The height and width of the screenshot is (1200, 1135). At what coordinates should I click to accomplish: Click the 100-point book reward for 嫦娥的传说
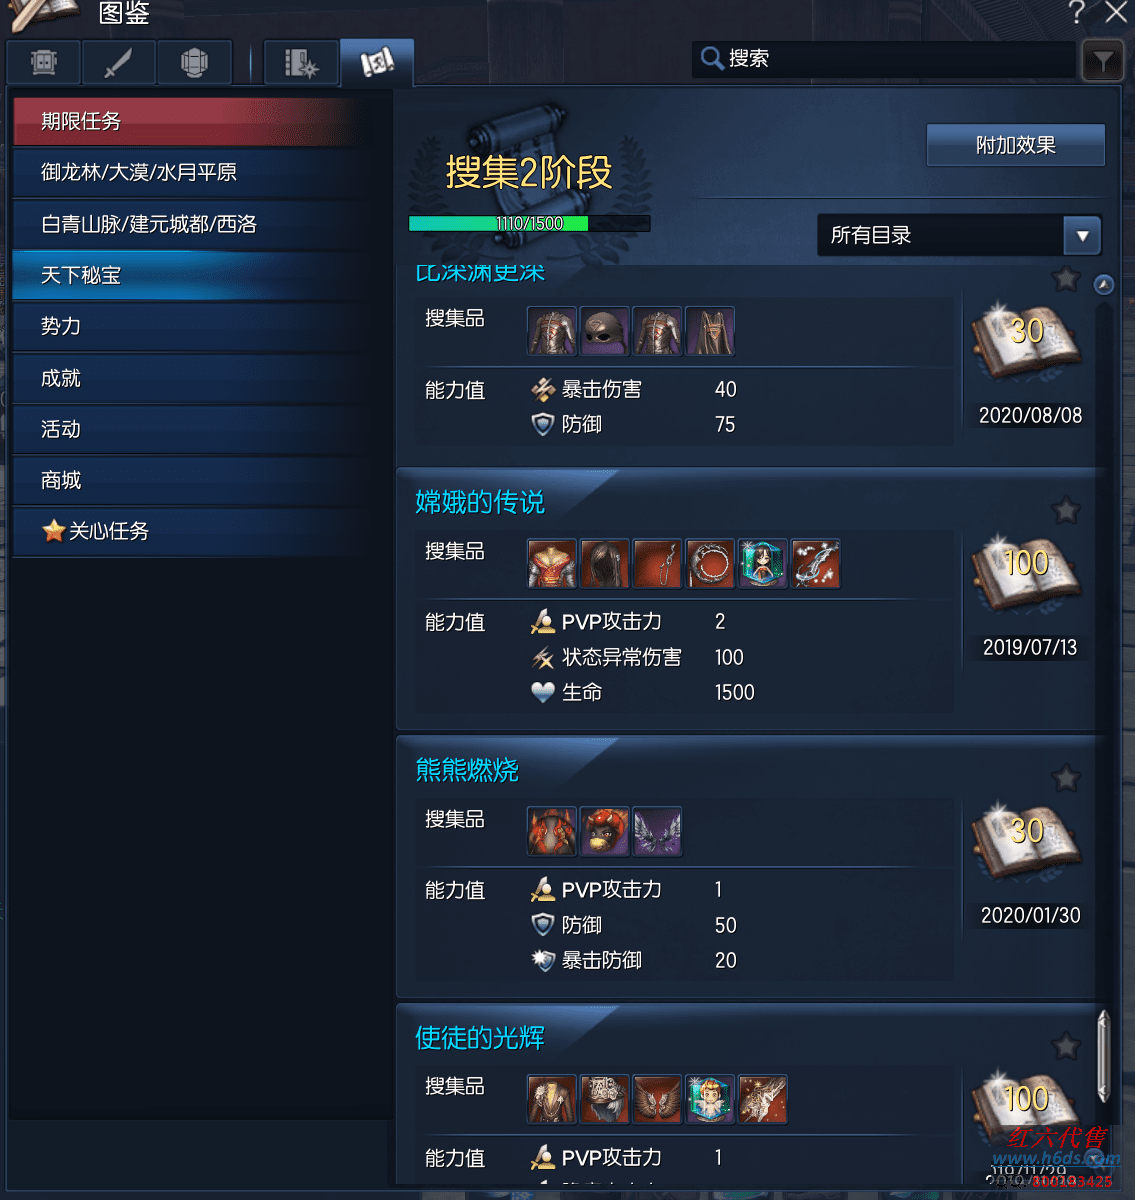1026,571
